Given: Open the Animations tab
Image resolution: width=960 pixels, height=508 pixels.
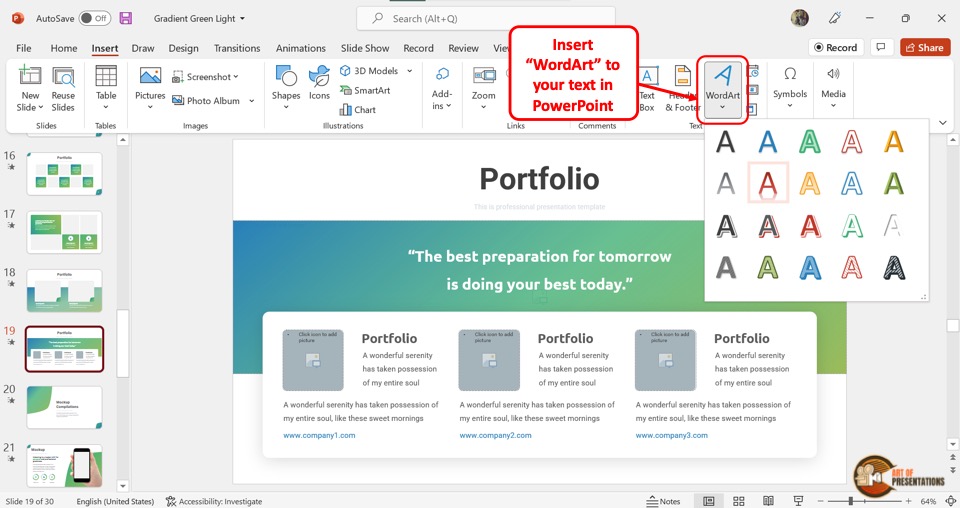Looking at the screenshot, I should click(x=301, y=48).
